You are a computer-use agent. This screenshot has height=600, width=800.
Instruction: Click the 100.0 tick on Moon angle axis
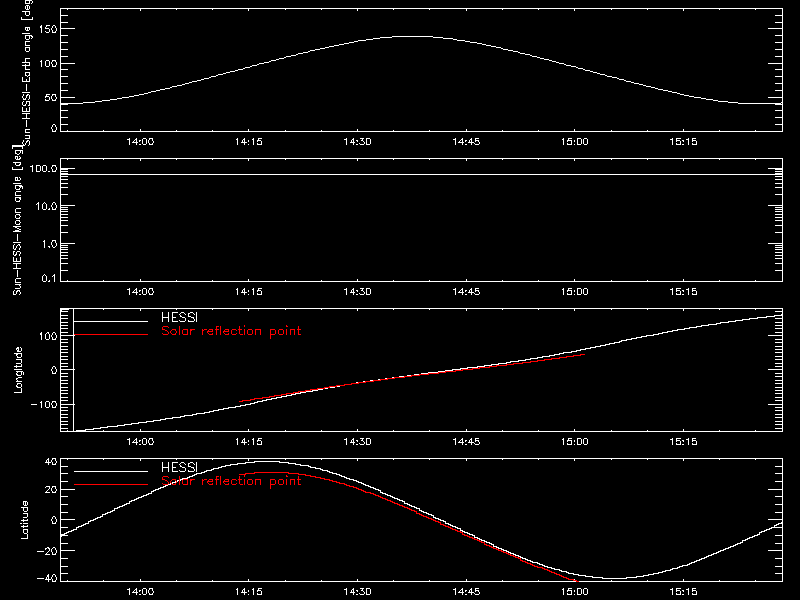[43, 168]
